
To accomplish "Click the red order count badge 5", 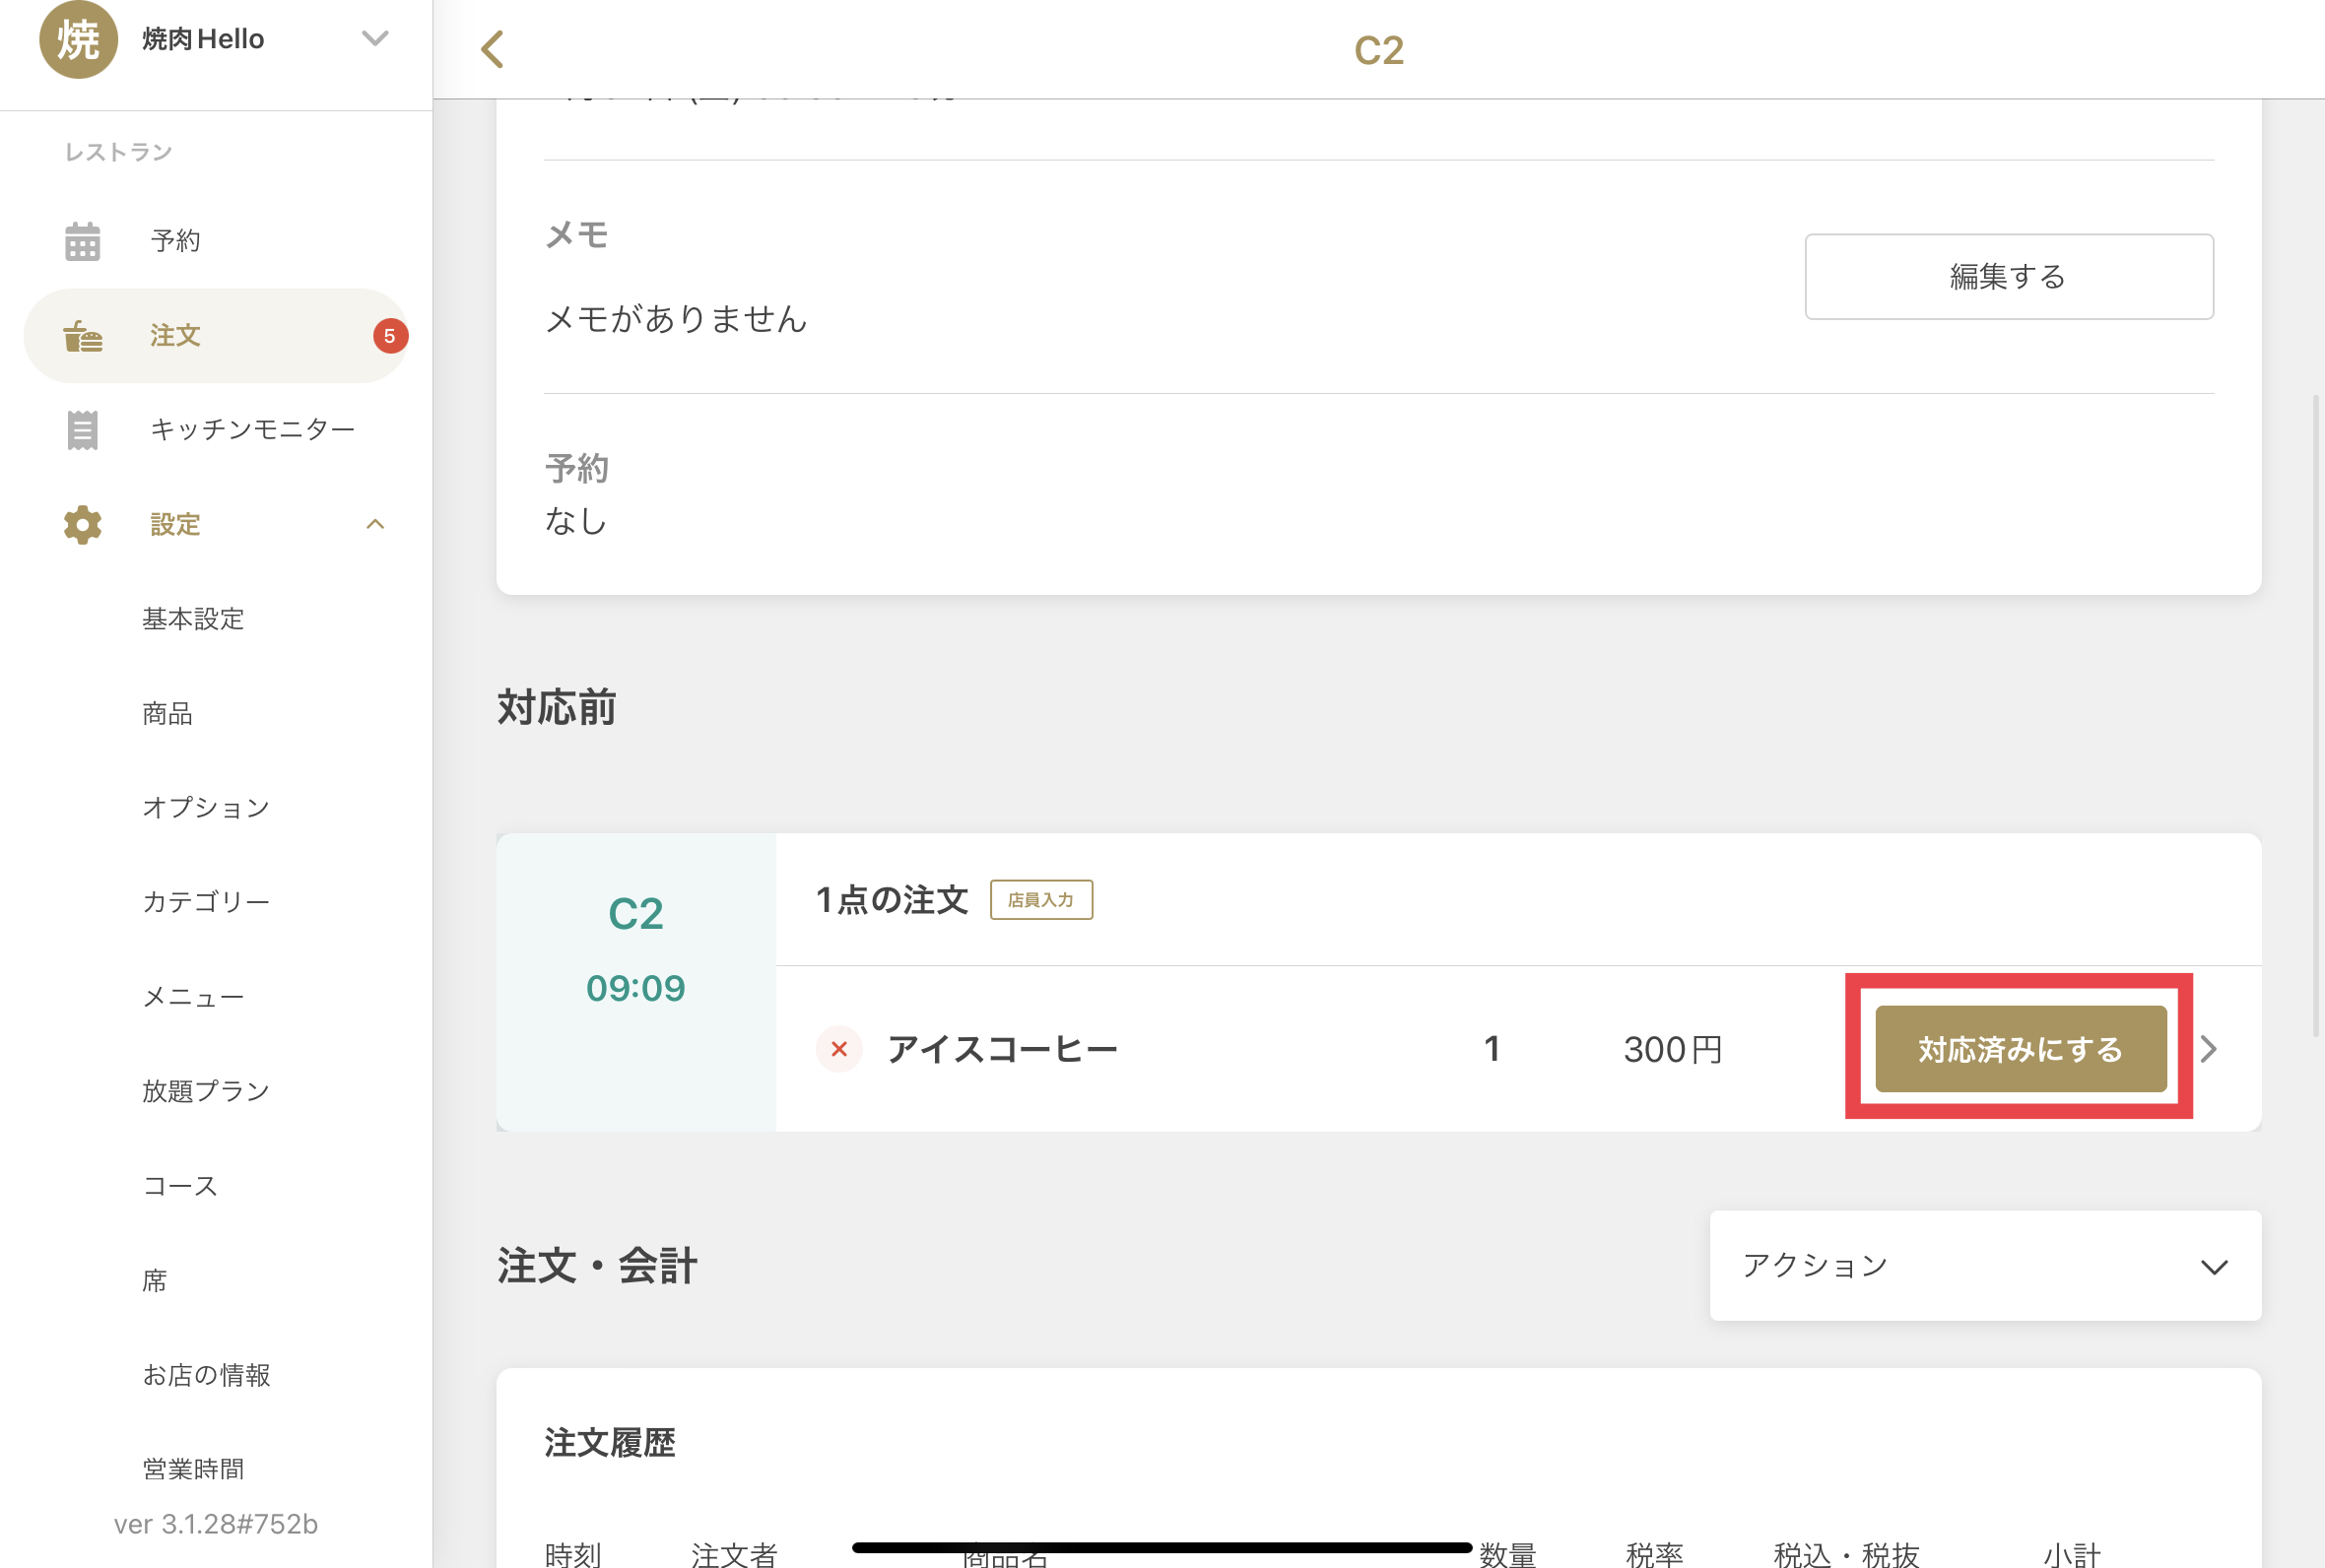I will 390,336.
